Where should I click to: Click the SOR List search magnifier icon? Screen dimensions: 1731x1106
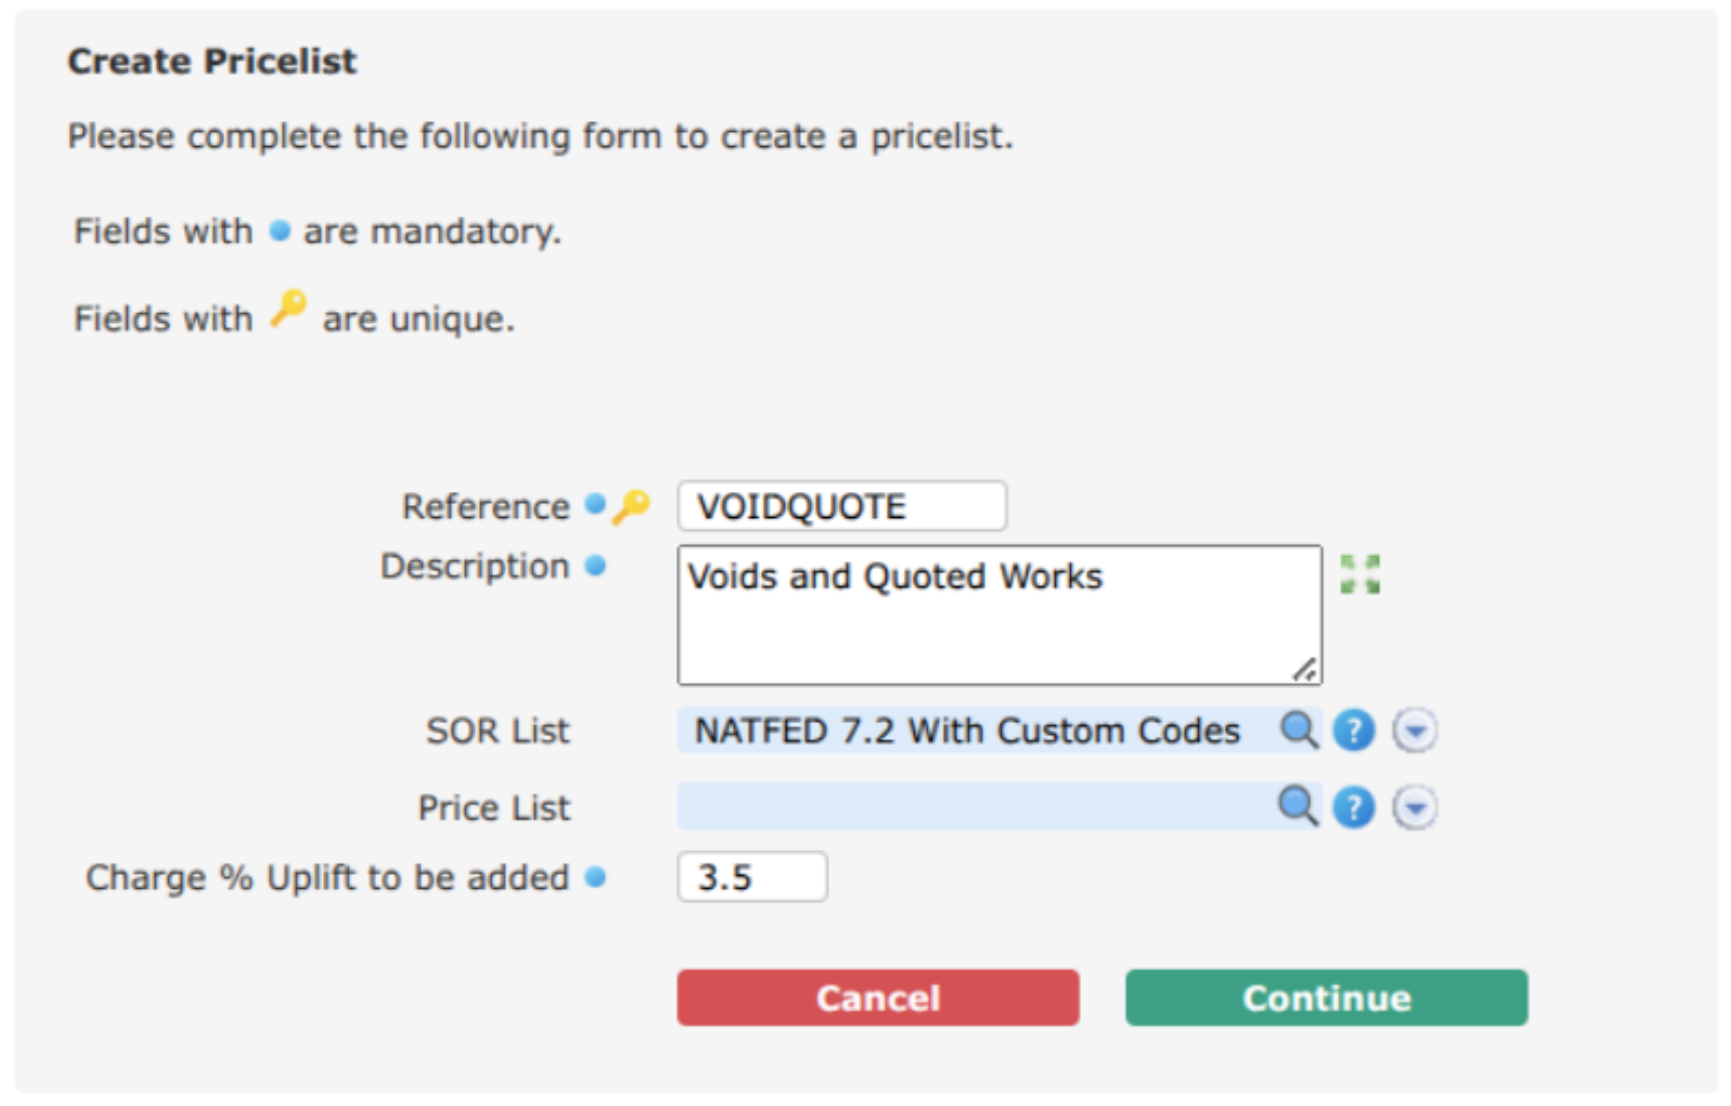[x=1298, y=730]
